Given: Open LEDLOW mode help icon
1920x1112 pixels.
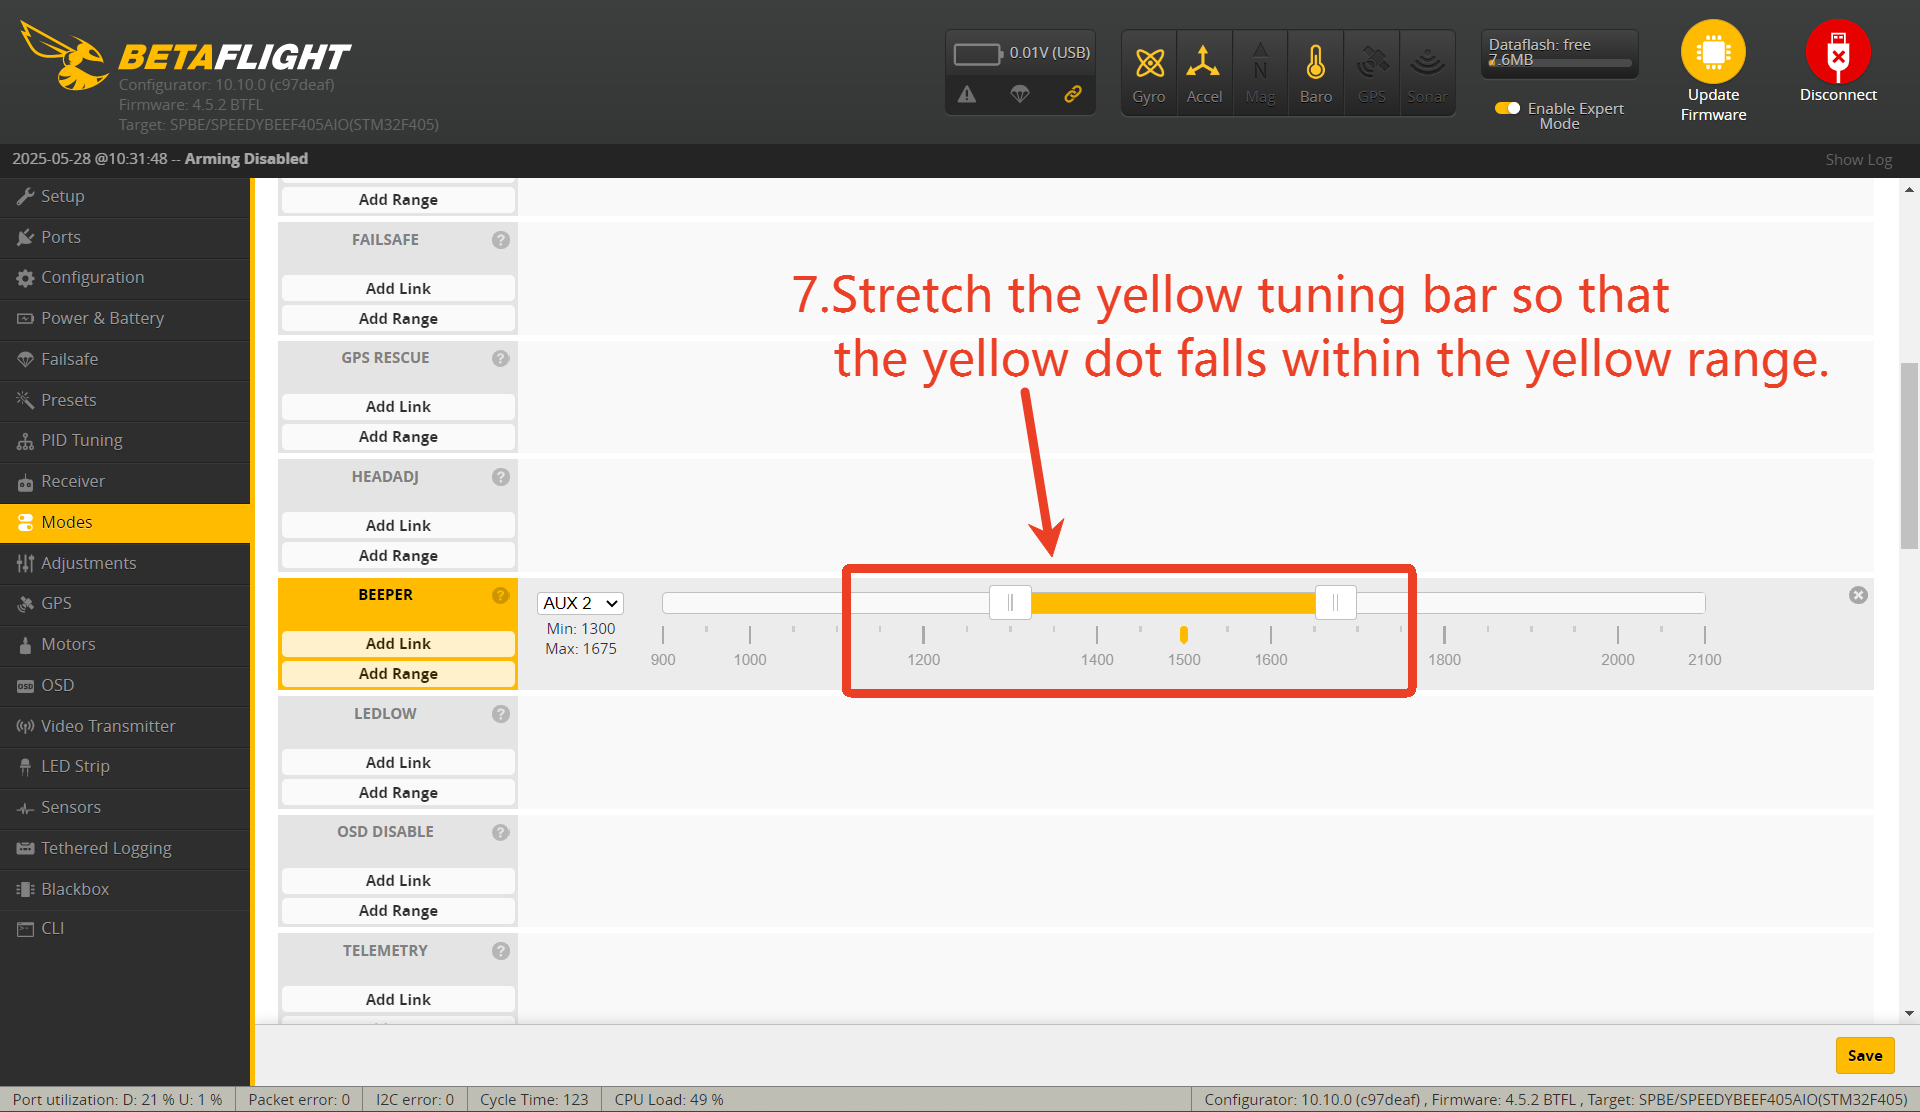Looking at the screenshot, I should pyautogui.click(x=501, y=714).
